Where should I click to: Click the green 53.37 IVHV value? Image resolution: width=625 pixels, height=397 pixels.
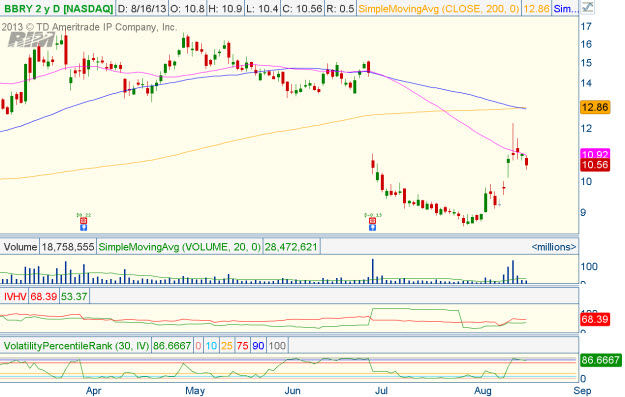[74, 296]
